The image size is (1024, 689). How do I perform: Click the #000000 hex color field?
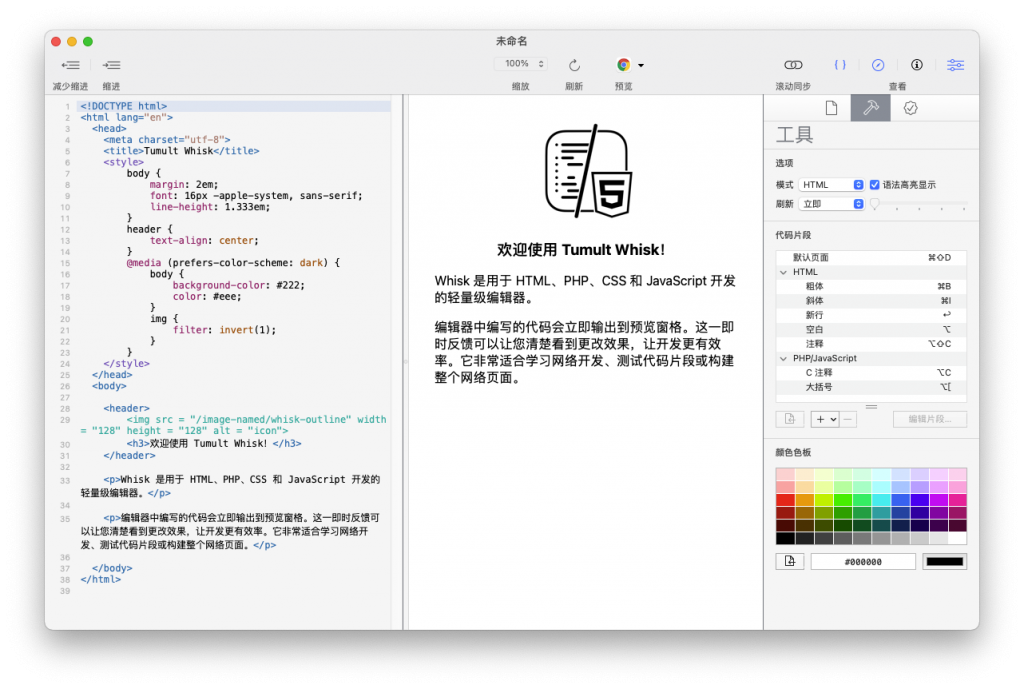(x=863, y=562)
